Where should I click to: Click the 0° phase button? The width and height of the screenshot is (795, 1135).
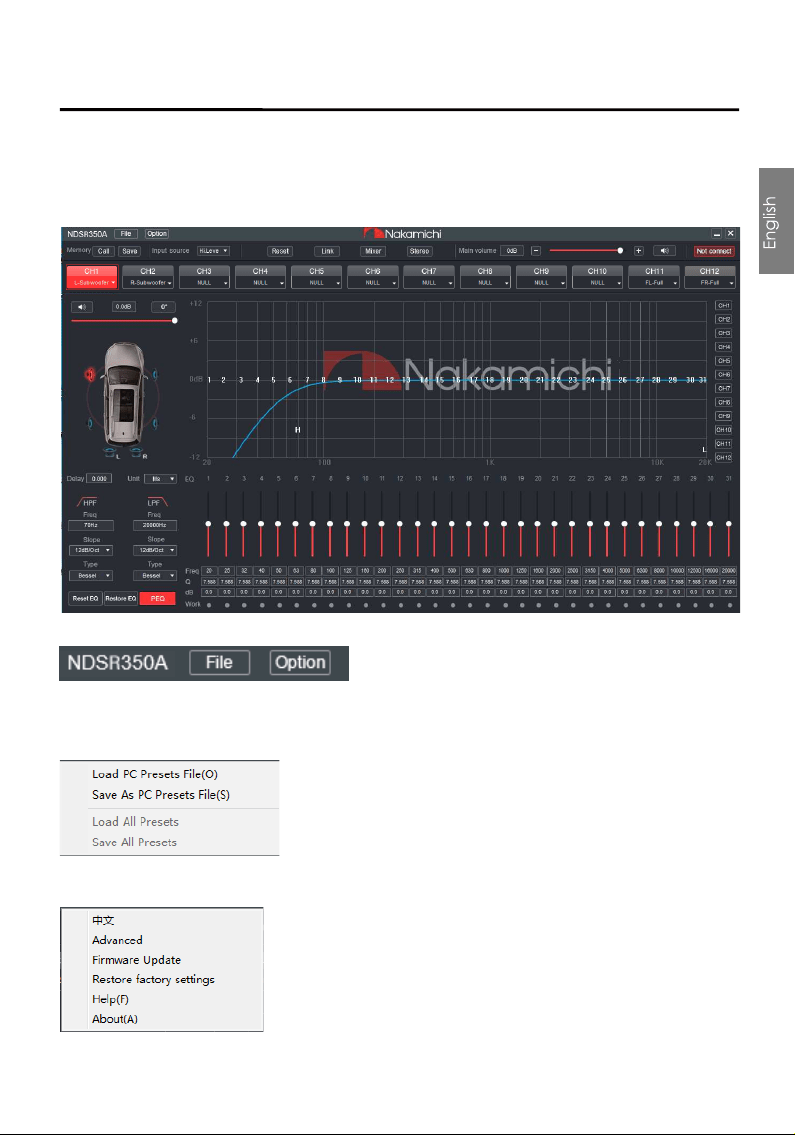(164, 307)
